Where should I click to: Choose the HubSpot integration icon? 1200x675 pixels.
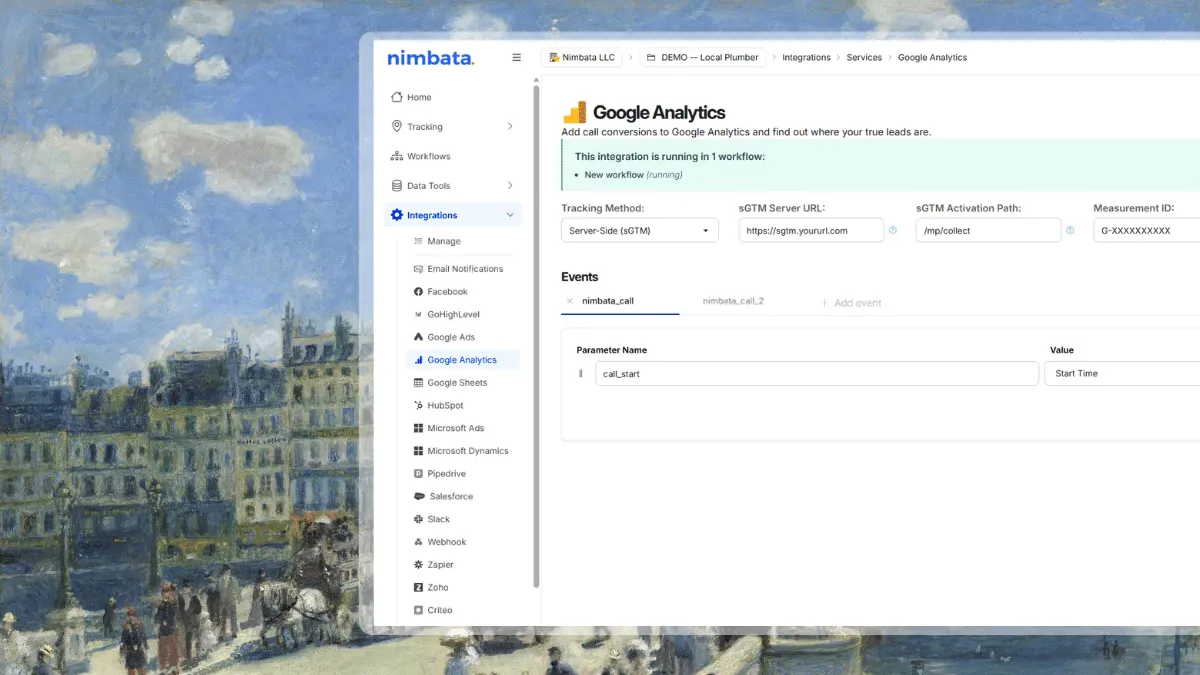418,406
